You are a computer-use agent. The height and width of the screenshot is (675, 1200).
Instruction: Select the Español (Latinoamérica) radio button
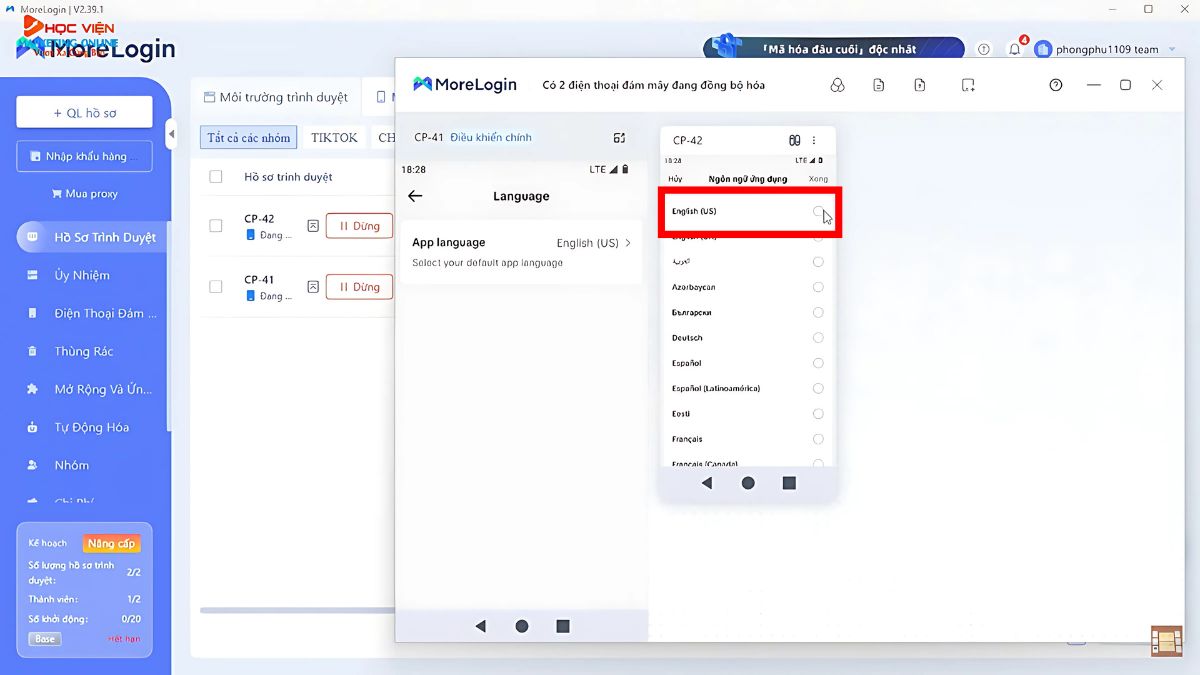(x=818, y=388)
